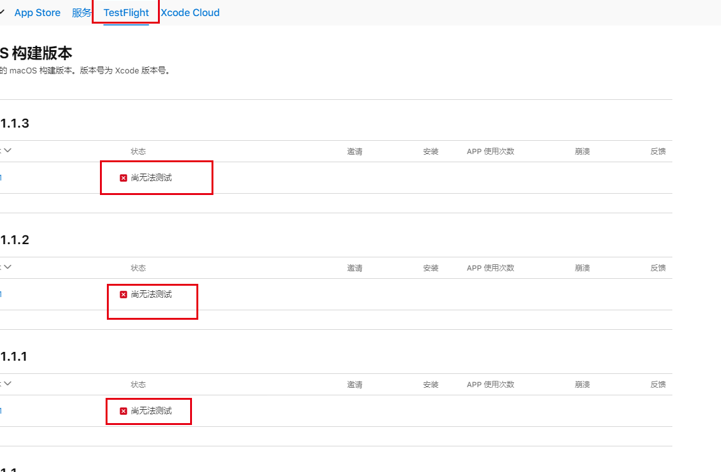Click APP 使用次数 column header in 1.1.3 table

(490, 152)
